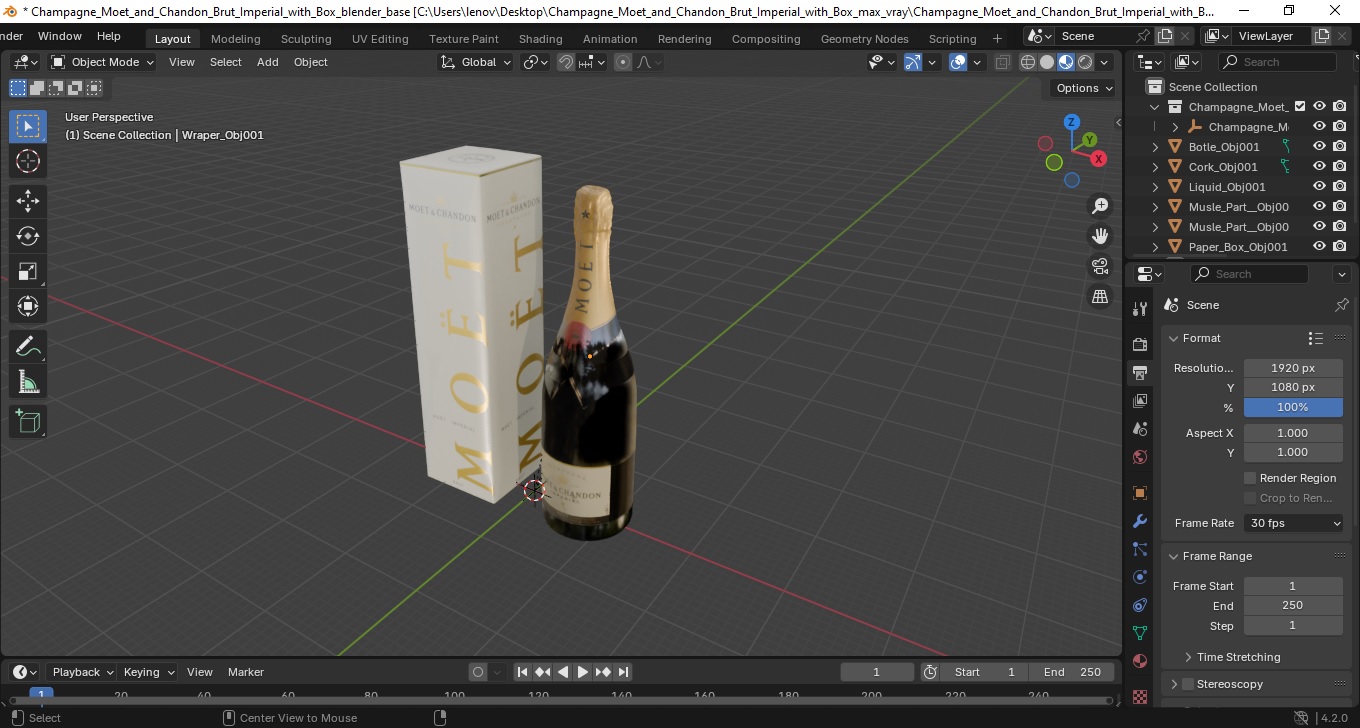Toggle camera view icon
Image resolution: width=1360 pixels, height=728 pixels.
[1100, 266]
